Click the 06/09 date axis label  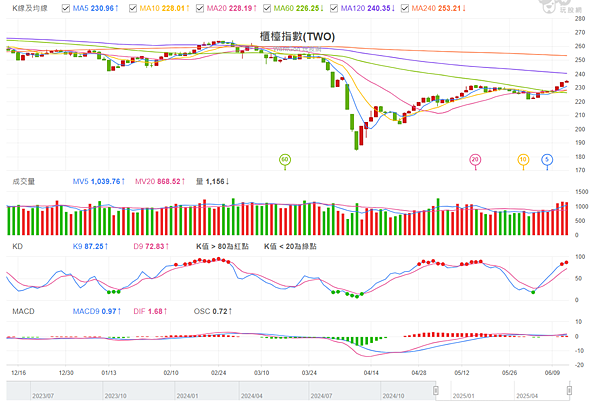point(552,372)
